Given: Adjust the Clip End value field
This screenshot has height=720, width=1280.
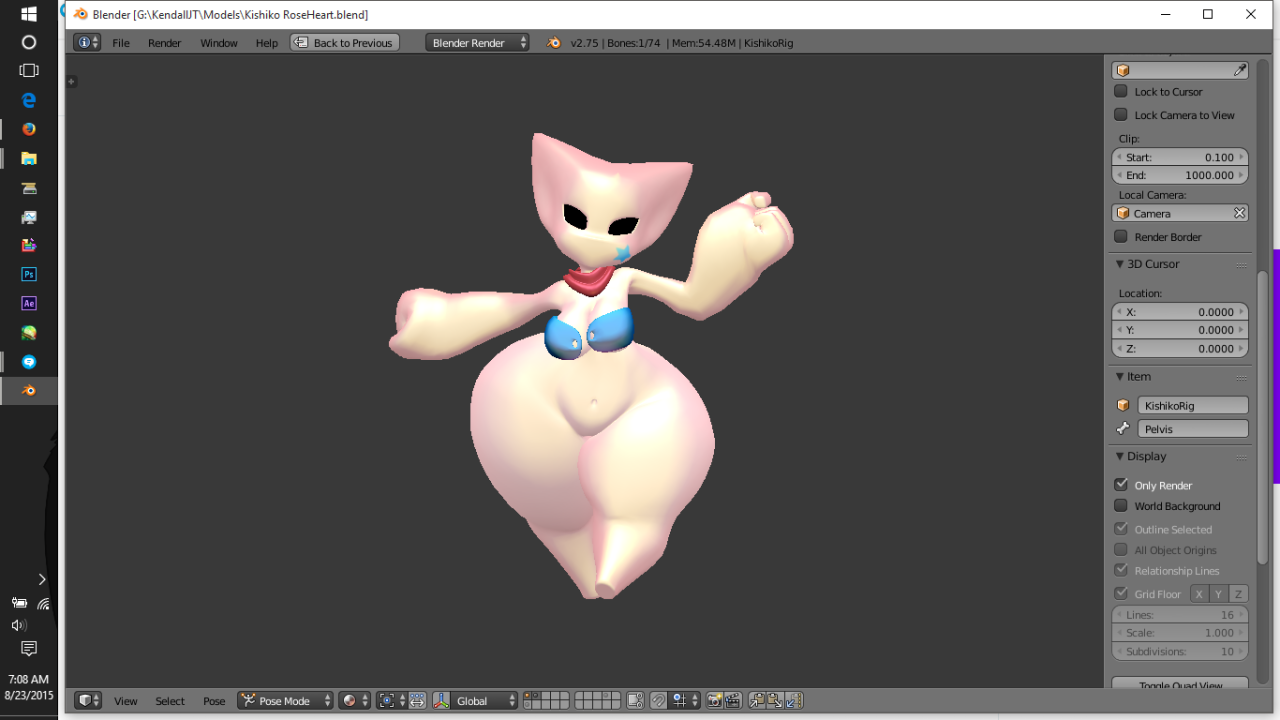Looking at the screenshot, I should [x=1180, y=175].
